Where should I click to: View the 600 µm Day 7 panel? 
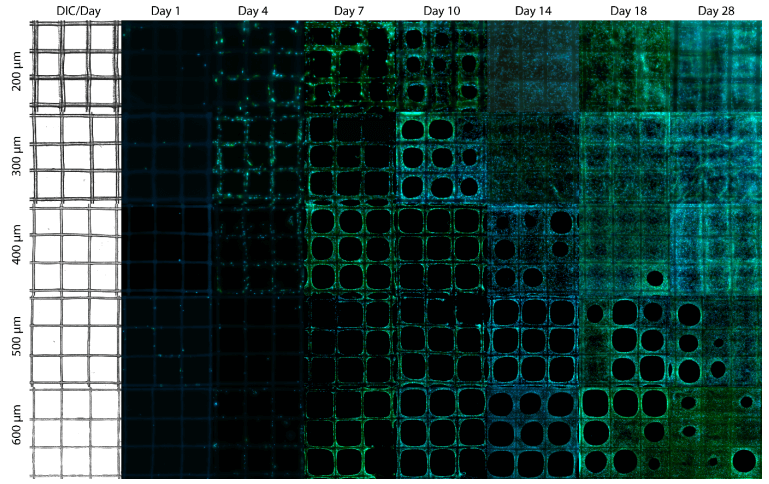pyautogui.click(x=350, y=433)
